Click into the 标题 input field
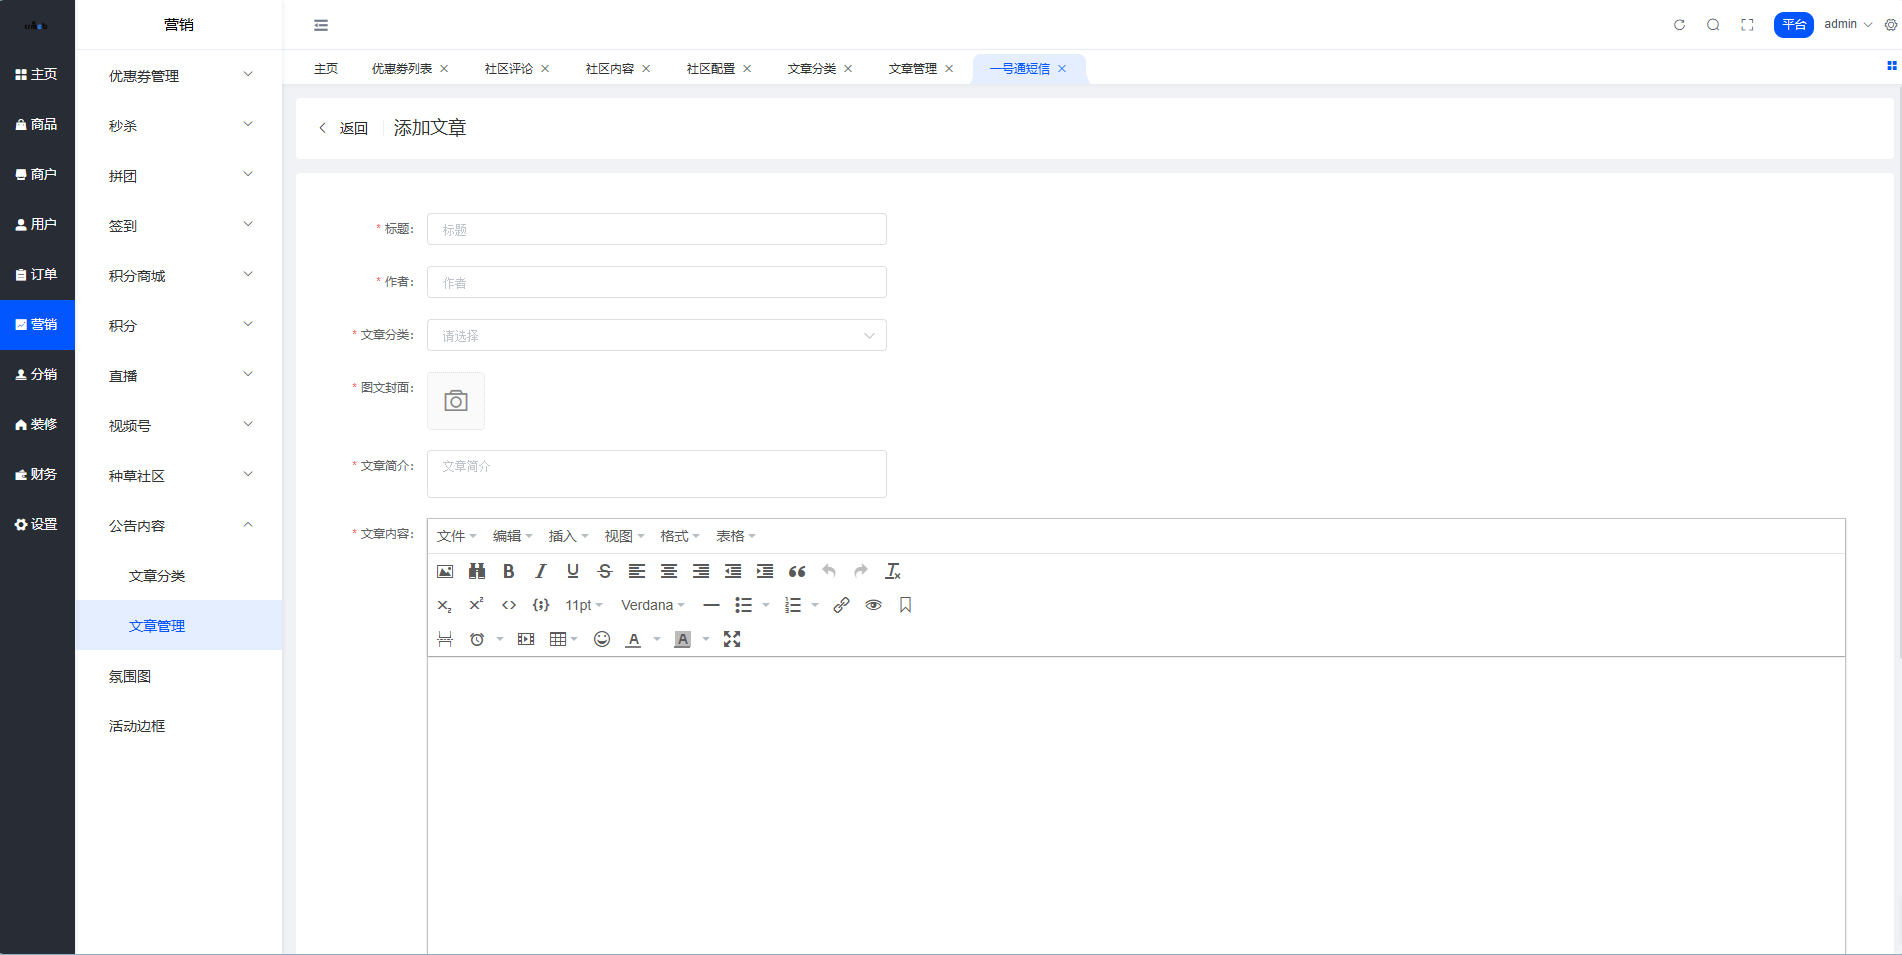Image resolution: width=1902 pixels, height=955 pixels. click(x=656, y=229)
